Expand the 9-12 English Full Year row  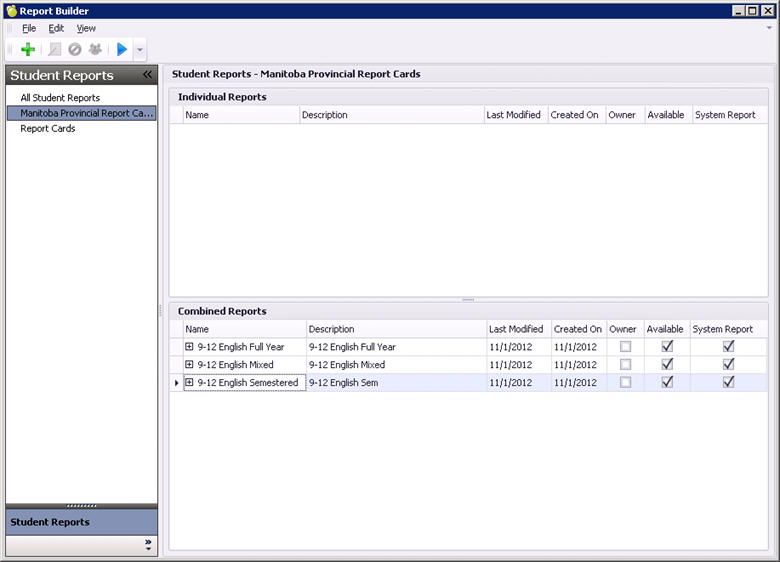click(189, 347)
